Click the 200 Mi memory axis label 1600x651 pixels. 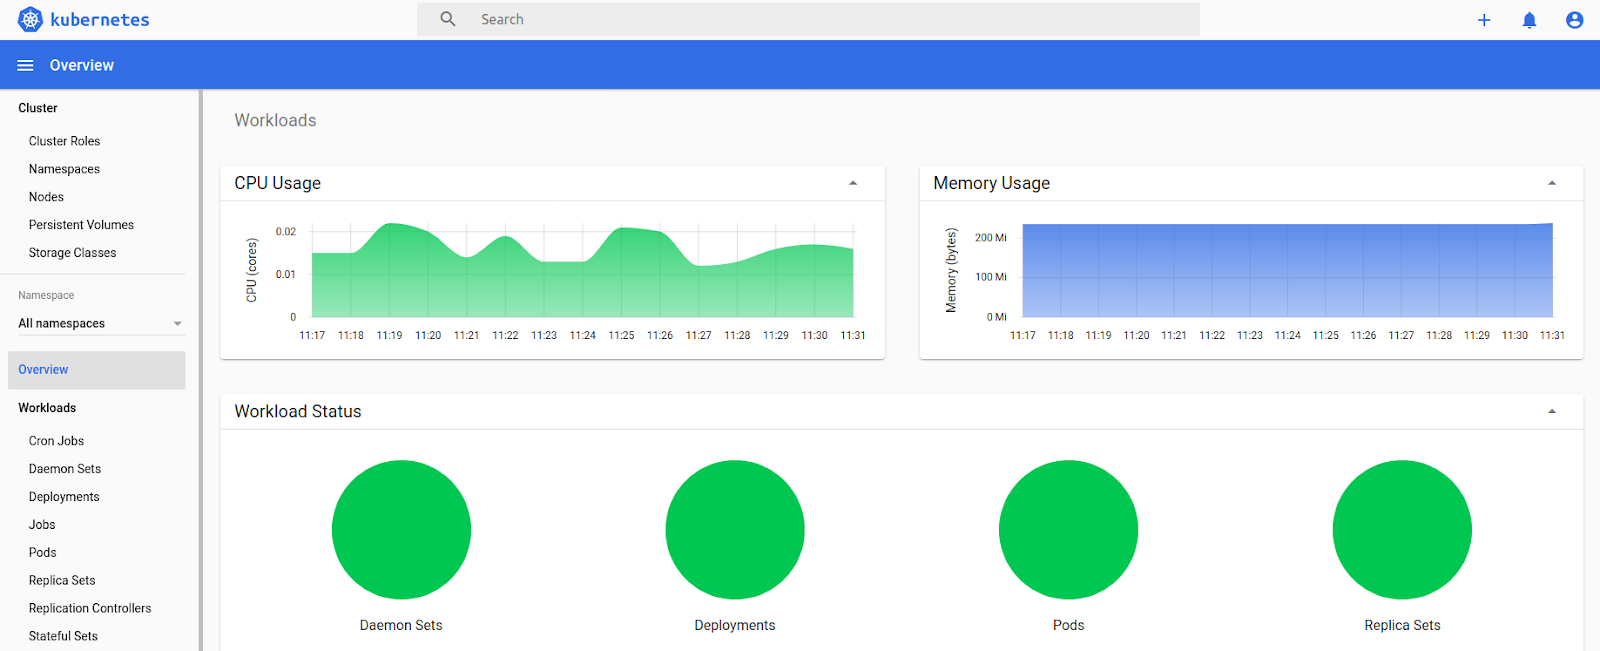click(991, 238)
